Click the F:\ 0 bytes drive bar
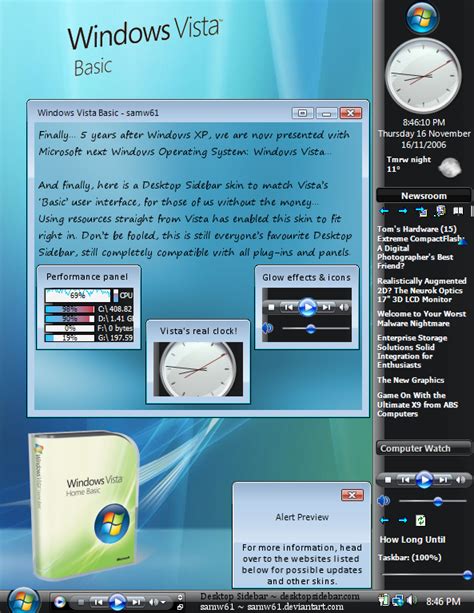 pos(70,328)
